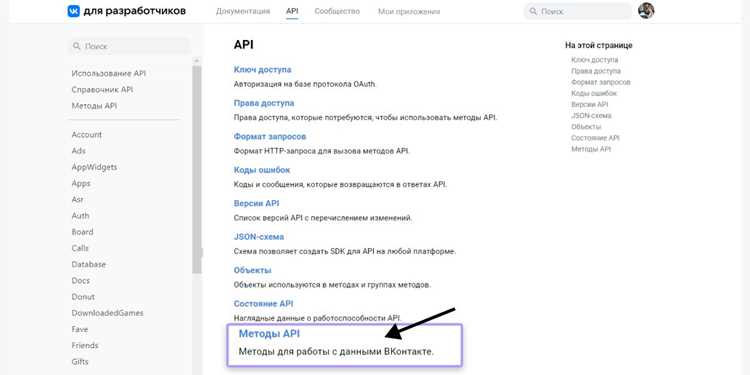Select Apps in the methods list
The width and height of the screenshot is (750, 375).
pyautogui.click(x=81, y=184)
